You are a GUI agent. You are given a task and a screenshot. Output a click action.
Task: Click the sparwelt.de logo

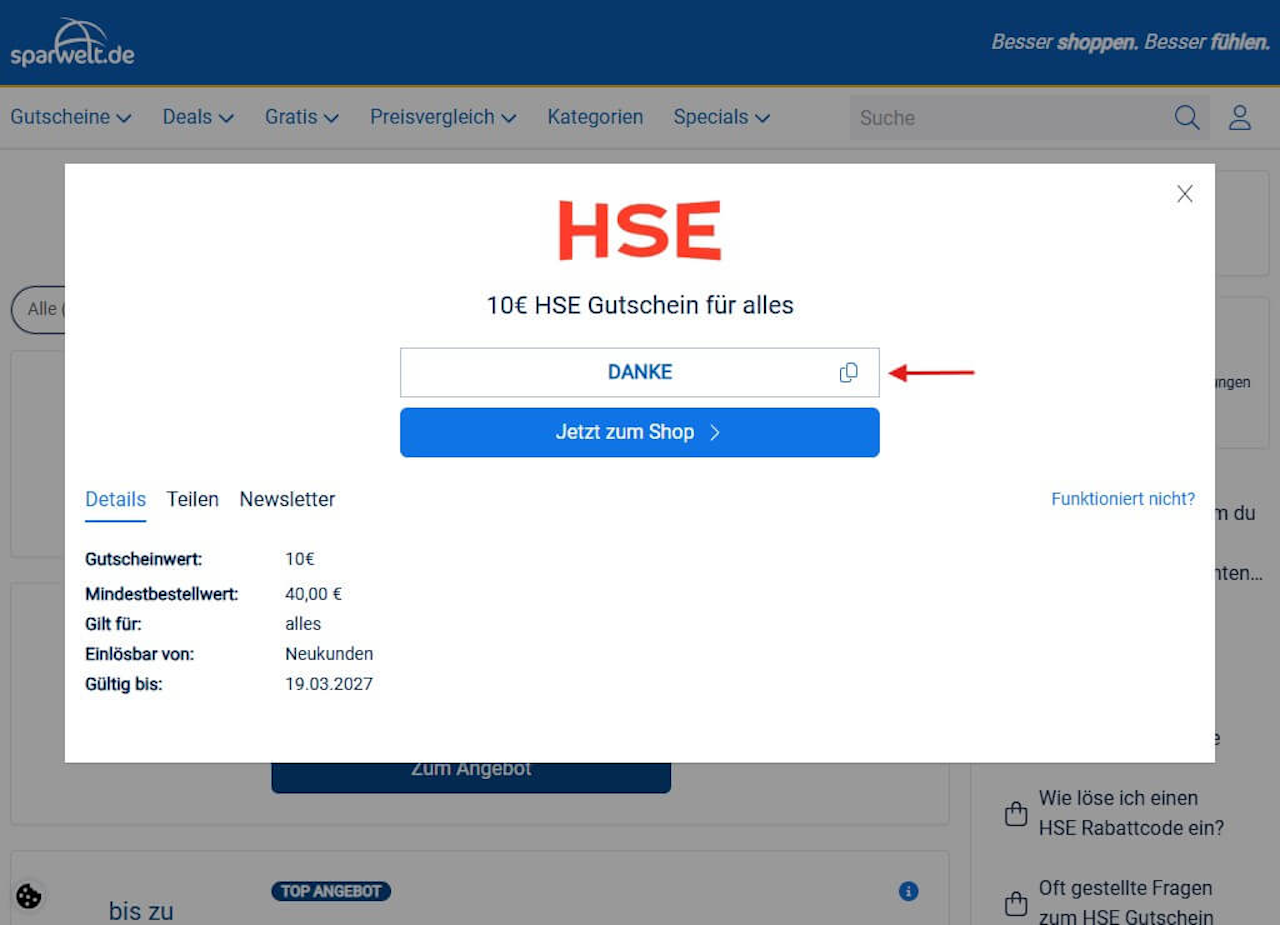coord(72,42)
